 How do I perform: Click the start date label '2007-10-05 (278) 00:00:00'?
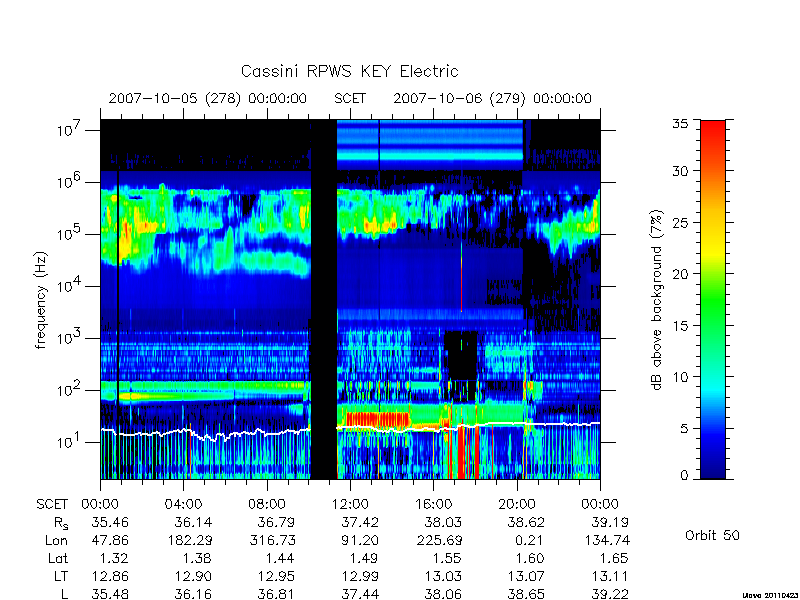(x=208, y=98)
